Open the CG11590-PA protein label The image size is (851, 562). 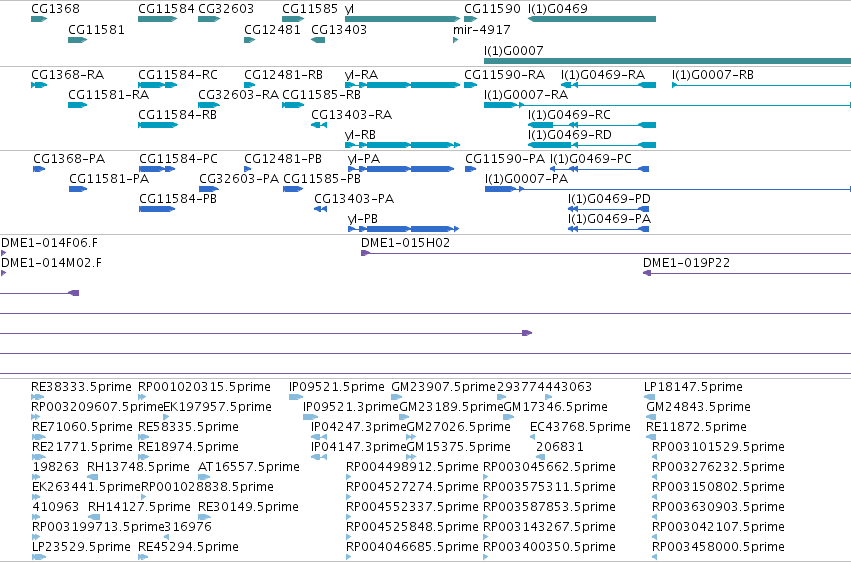point(505,159)
